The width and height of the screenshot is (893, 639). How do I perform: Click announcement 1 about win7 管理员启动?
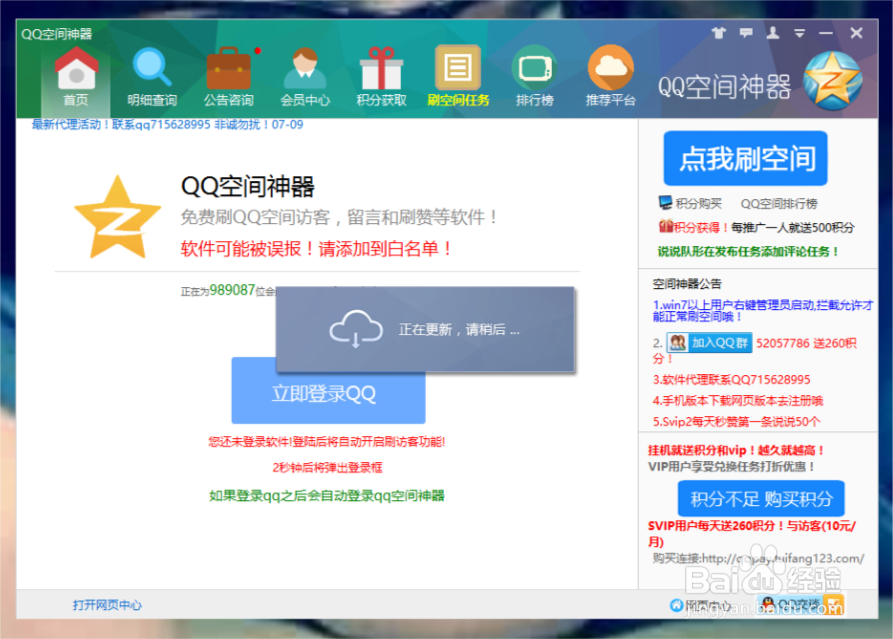click(763, 310)
